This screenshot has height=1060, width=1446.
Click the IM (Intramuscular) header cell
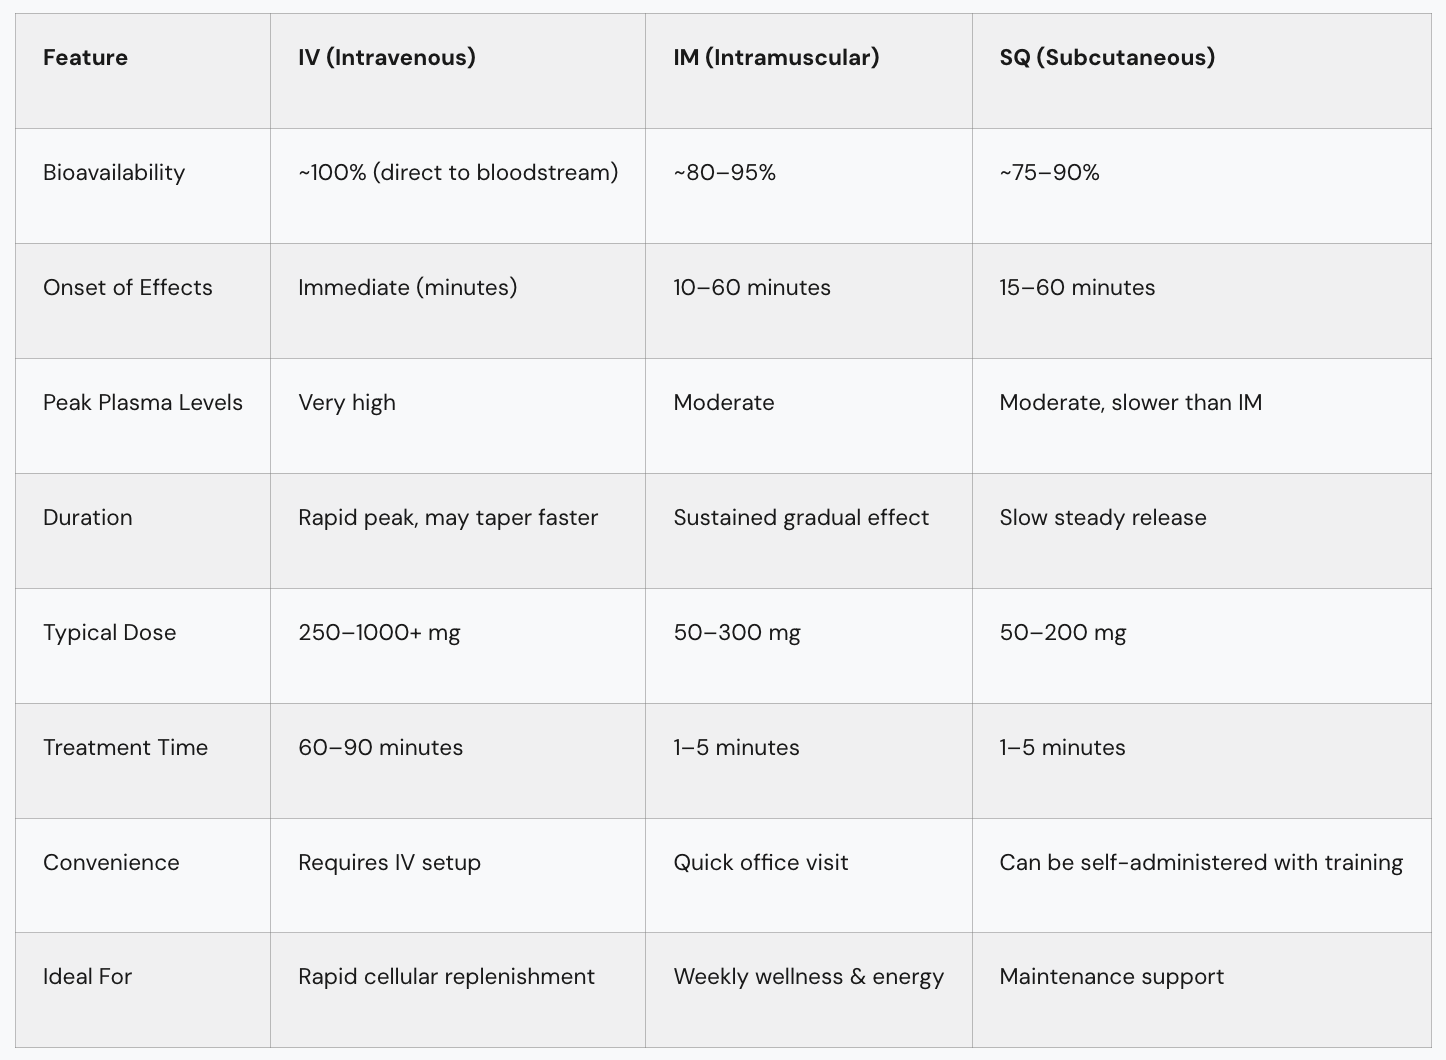(776, 58)
